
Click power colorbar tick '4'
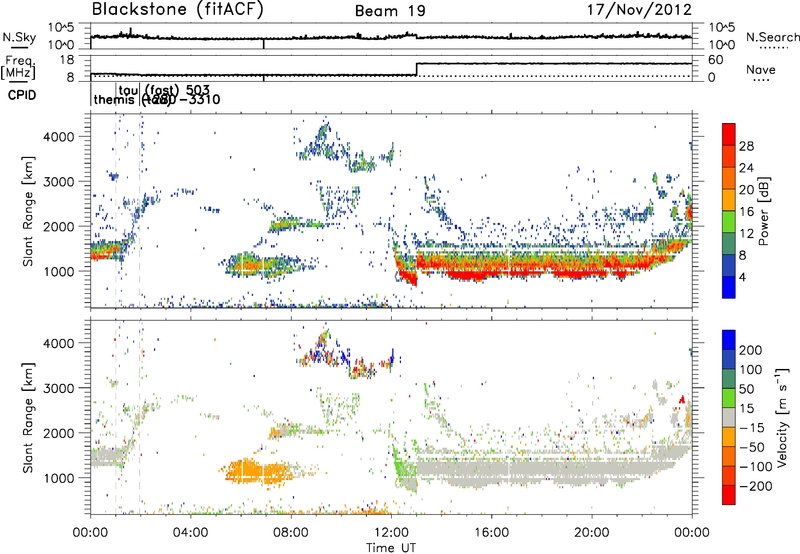click(743, 277)
